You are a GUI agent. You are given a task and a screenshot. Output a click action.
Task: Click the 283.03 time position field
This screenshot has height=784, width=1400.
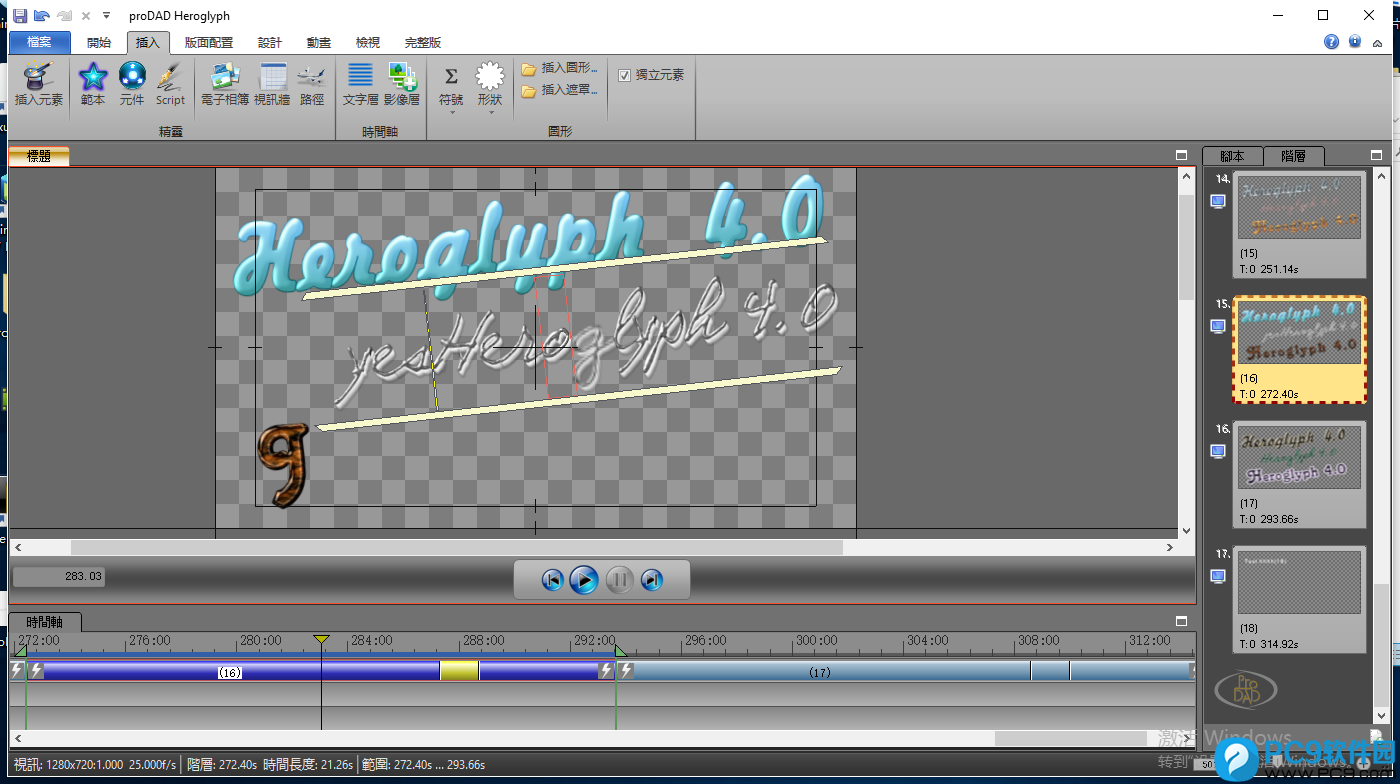59,577
